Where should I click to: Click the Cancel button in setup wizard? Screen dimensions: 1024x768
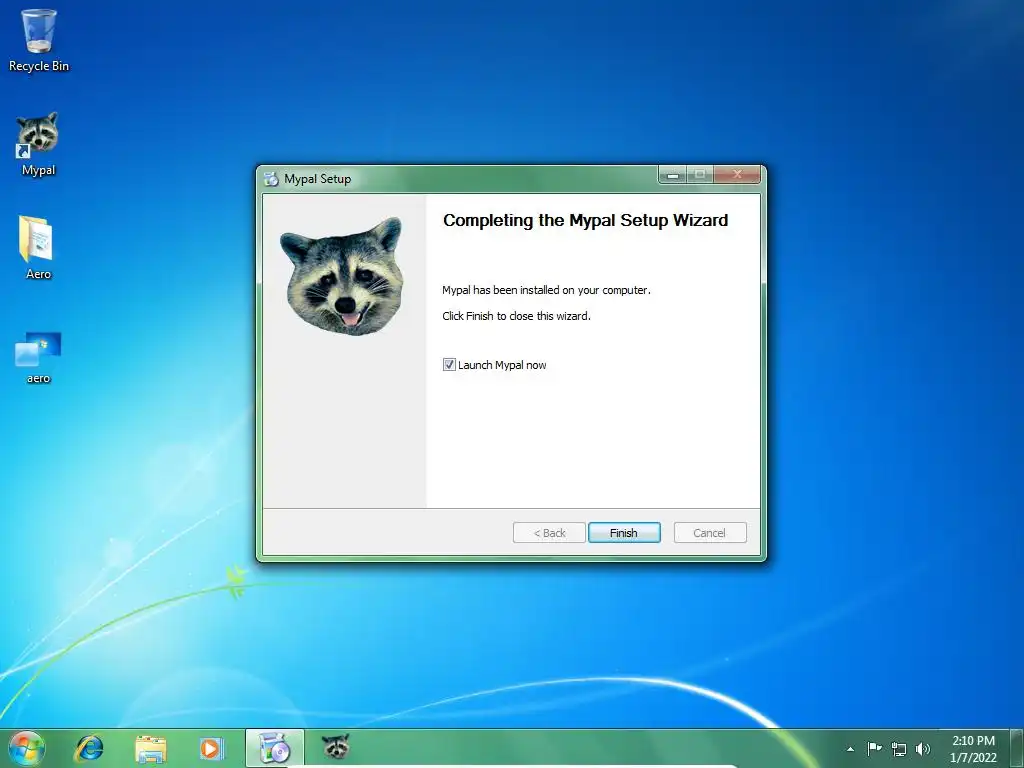(x=709, y=533)
